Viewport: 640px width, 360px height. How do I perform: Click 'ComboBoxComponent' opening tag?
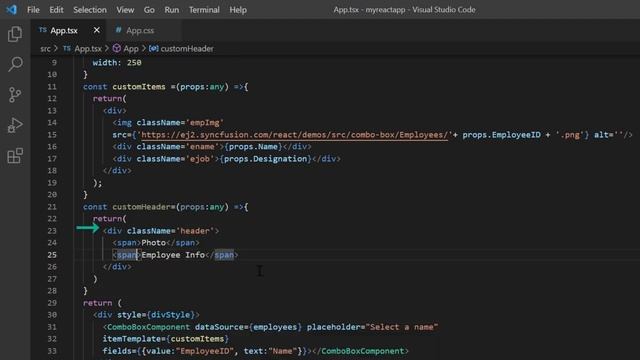tap(148, 327)
